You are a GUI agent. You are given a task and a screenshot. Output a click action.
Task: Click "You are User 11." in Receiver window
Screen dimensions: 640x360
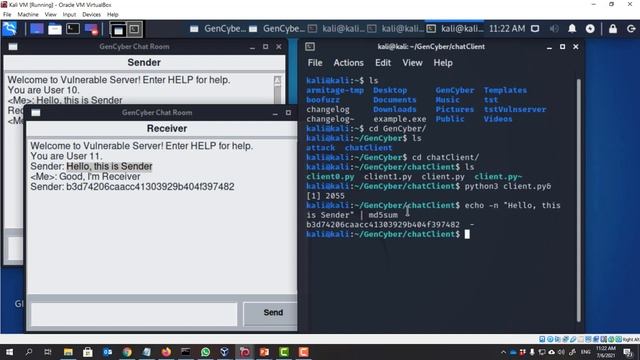[66, 156]
